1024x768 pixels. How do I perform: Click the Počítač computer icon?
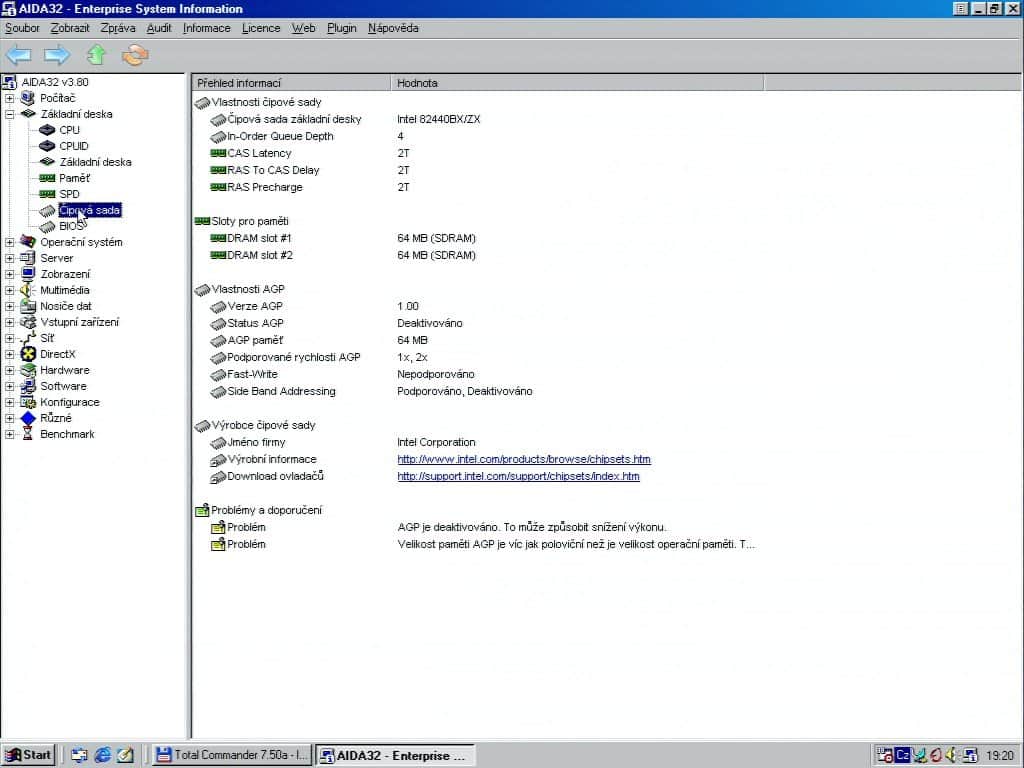coord(27,98)
